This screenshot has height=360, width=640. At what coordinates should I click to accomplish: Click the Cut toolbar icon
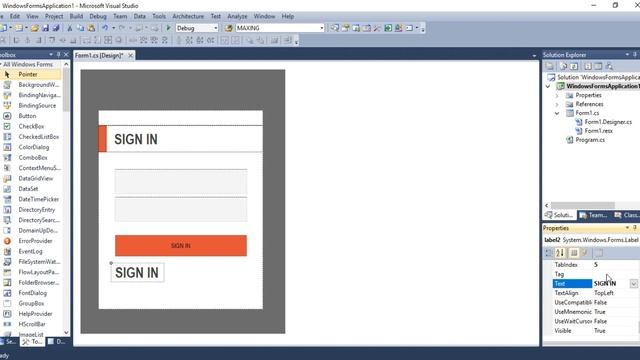tap(70, 28)
